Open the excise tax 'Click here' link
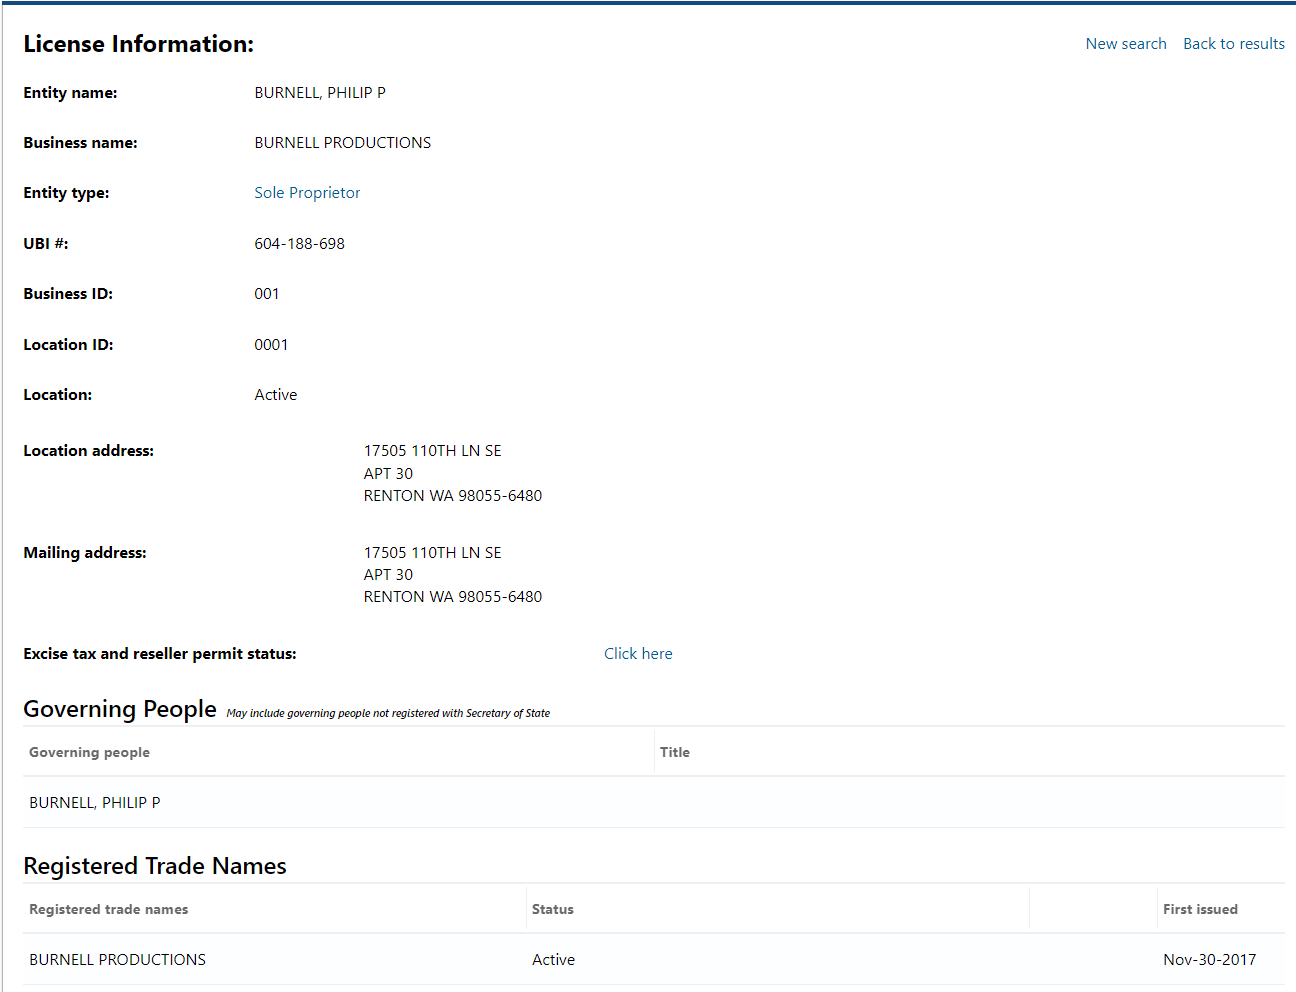This screenshot has width=1296, height=992. pos(638,654)
